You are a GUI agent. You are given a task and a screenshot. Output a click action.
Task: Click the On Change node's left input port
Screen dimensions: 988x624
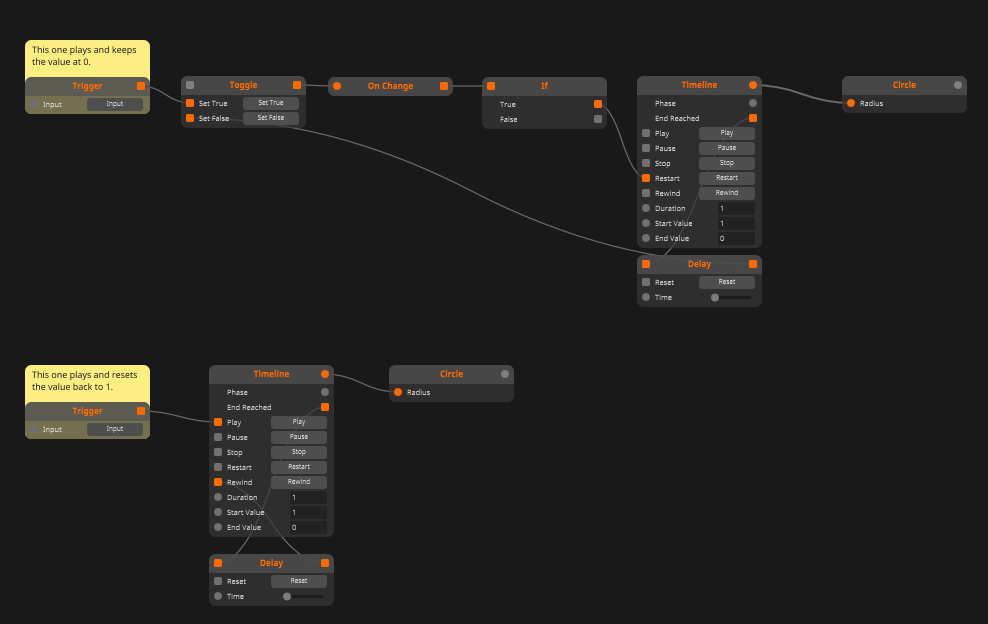(x=337, y=86)
